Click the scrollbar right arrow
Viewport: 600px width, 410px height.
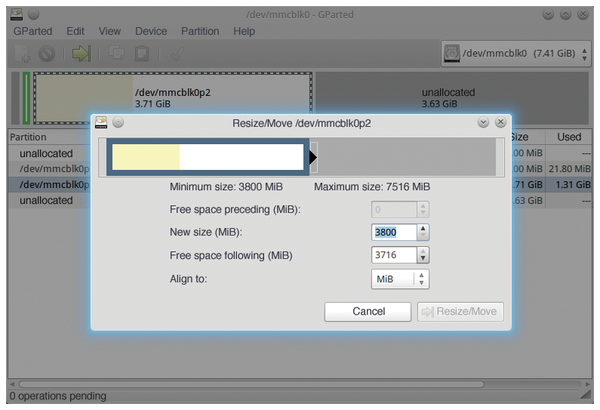588,384
